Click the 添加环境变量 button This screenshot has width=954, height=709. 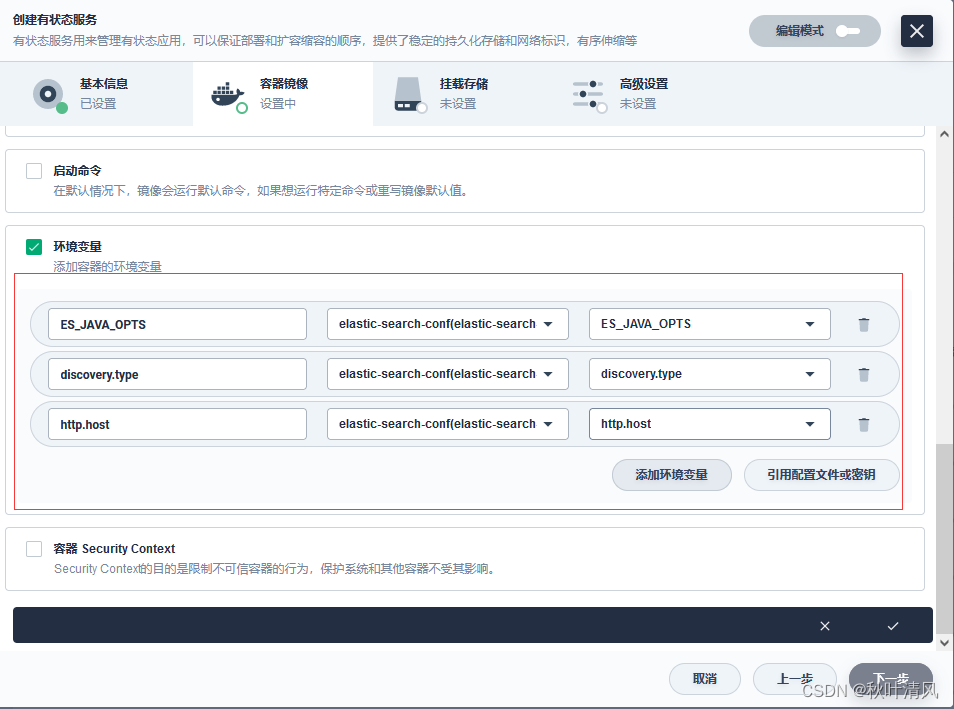tap(671, 475)
